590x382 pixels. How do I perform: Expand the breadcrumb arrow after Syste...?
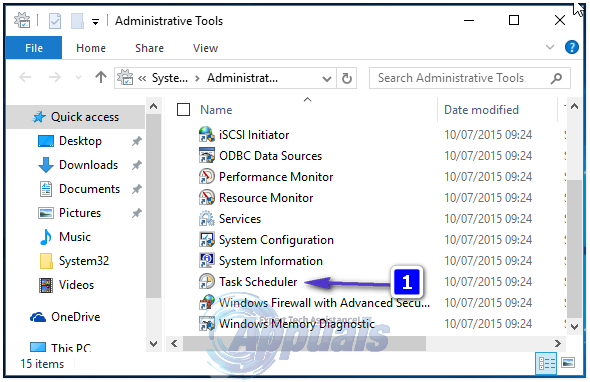click(197, 79)
